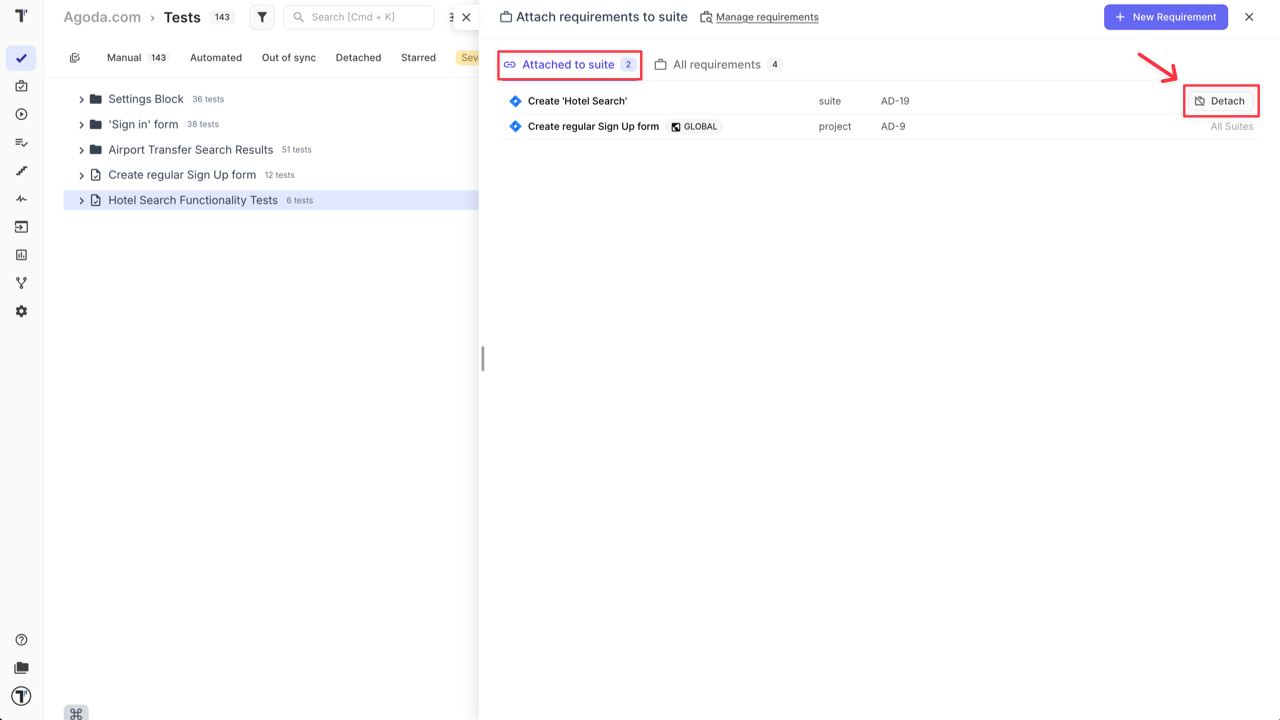Expand the 'Sign in' form folder

[x=82, y=125]
